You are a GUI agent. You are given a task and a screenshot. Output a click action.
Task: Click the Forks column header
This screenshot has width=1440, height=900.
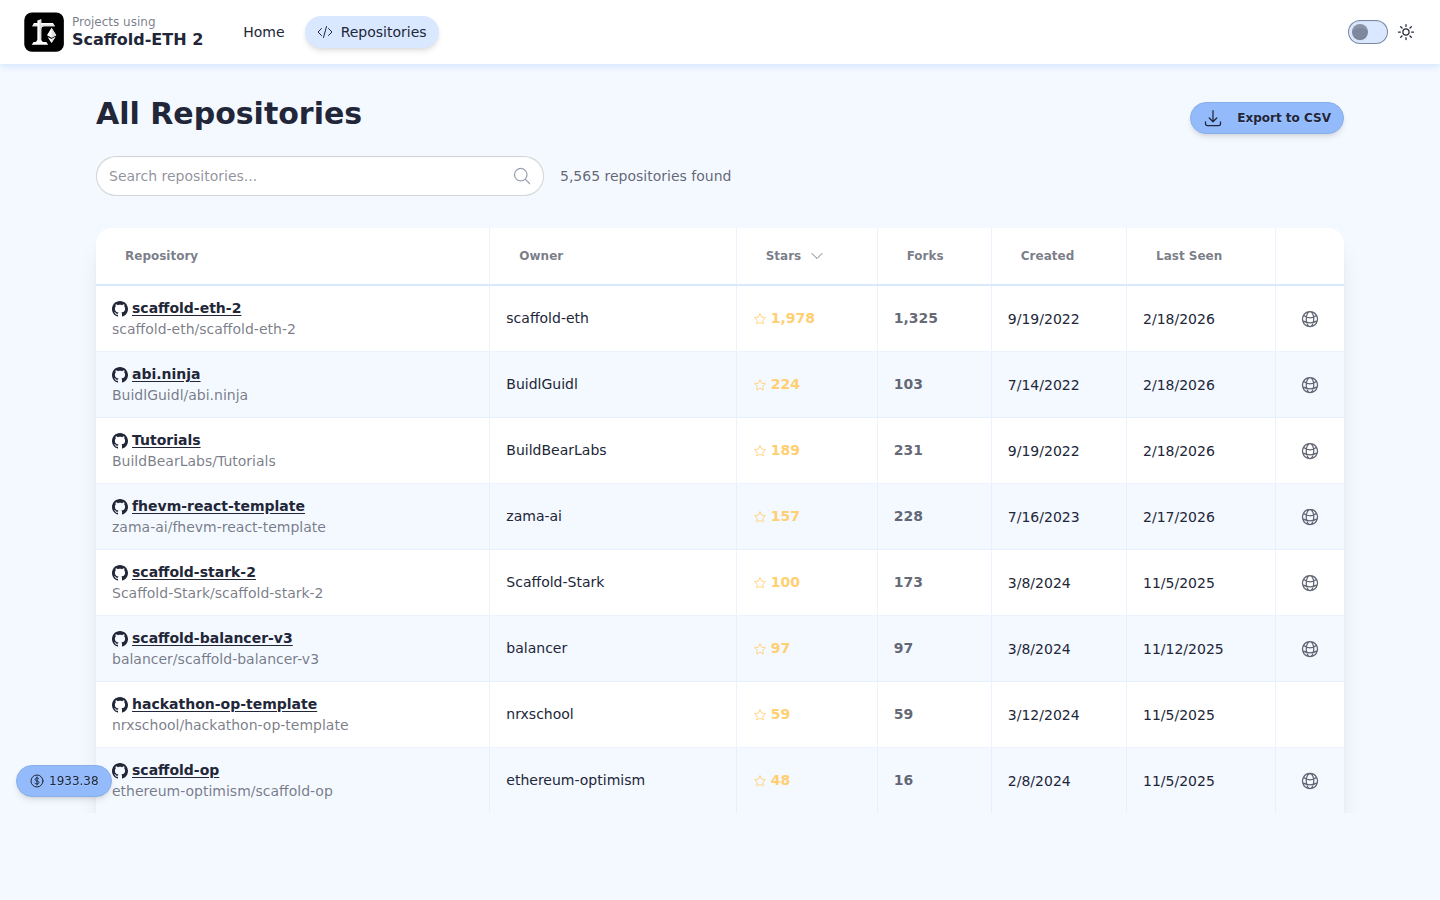point(925,256)
